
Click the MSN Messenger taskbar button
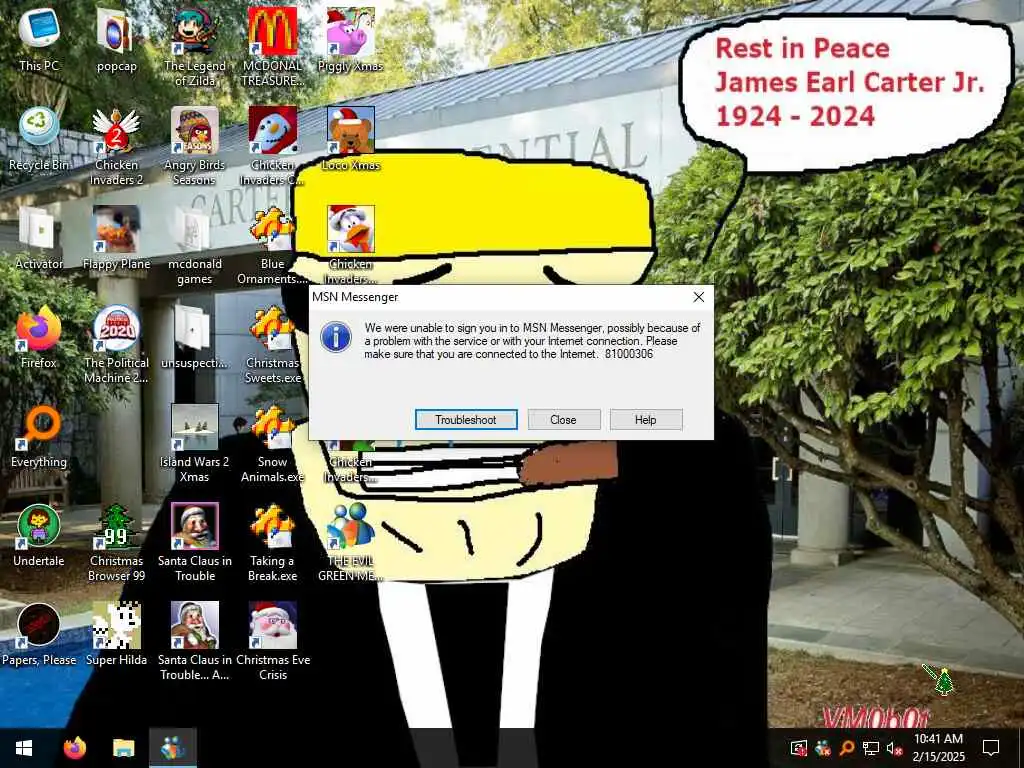click(172, 748)
